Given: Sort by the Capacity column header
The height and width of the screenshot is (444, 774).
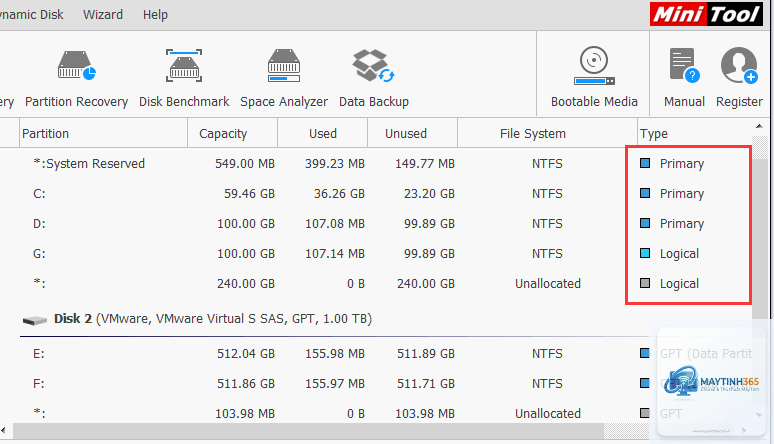Looking at the screenshot, I should pos(232,133).
